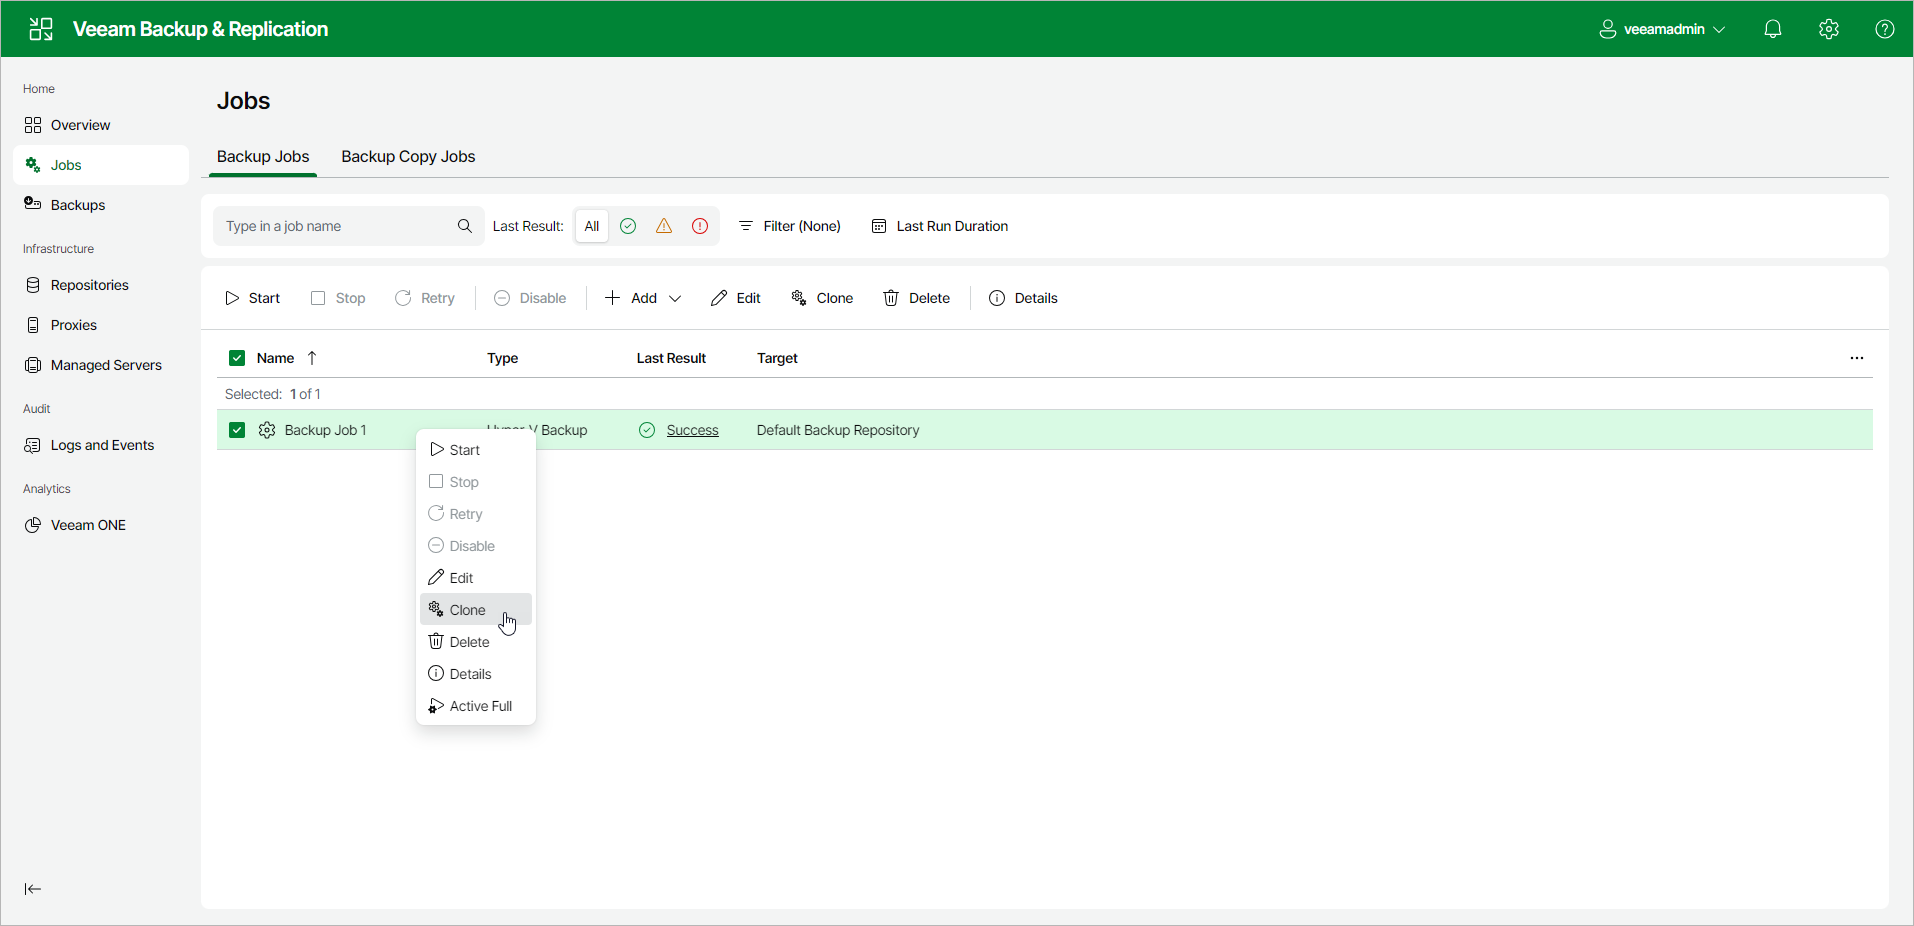Collapse the sidebar navigation panel

coord(33,889)
